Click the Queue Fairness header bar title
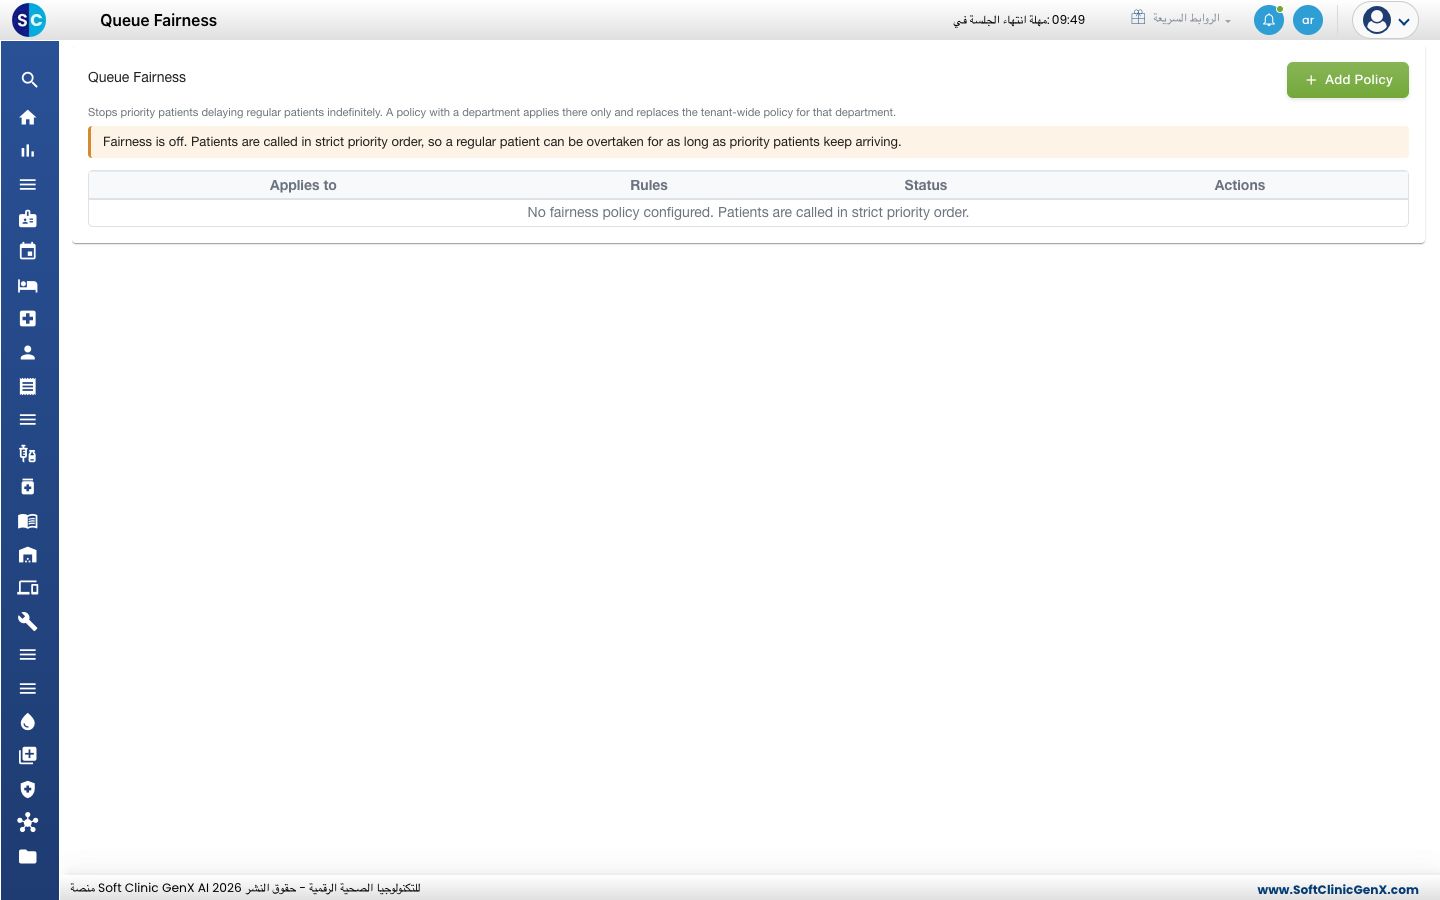 click(158, 20)
